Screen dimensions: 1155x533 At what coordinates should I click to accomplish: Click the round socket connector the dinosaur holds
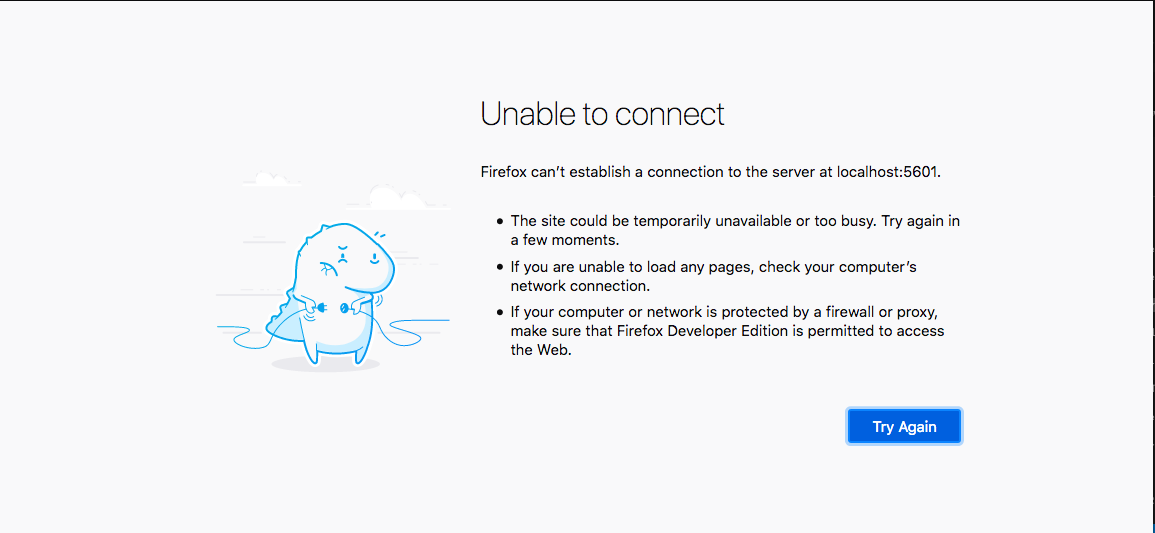pos(344,308)
